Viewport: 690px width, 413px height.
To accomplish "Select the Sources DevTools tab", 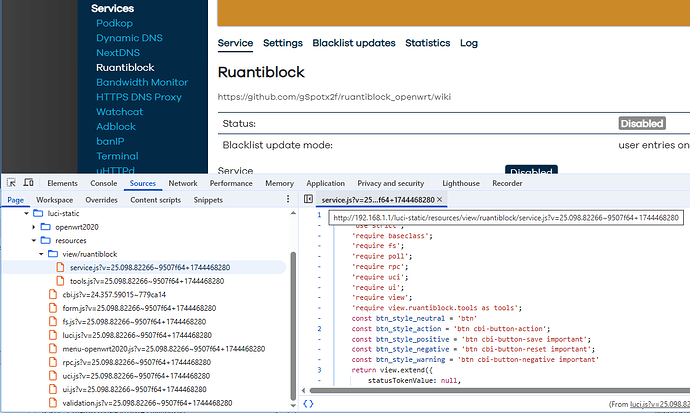I will (143, 183).
